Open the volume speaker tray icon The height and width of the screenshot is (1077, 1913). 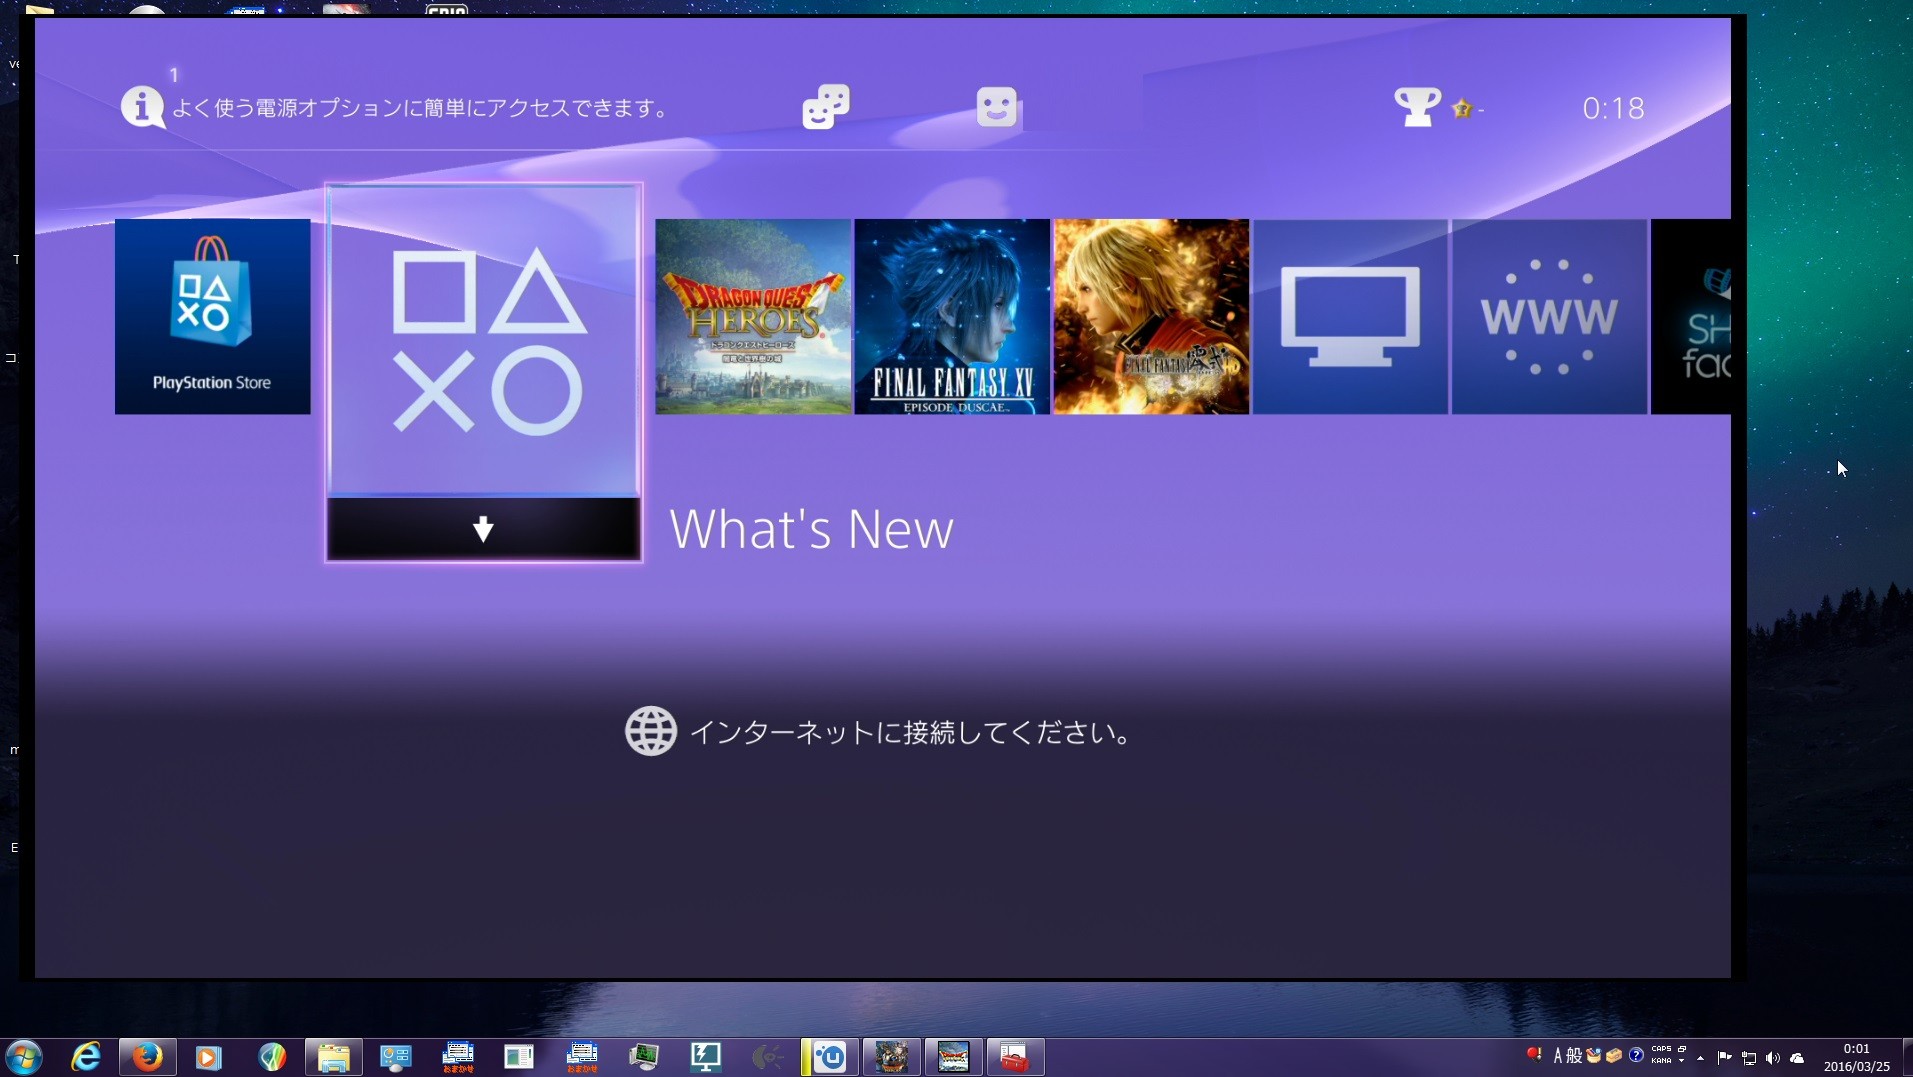click(x=1772, y=1058)
